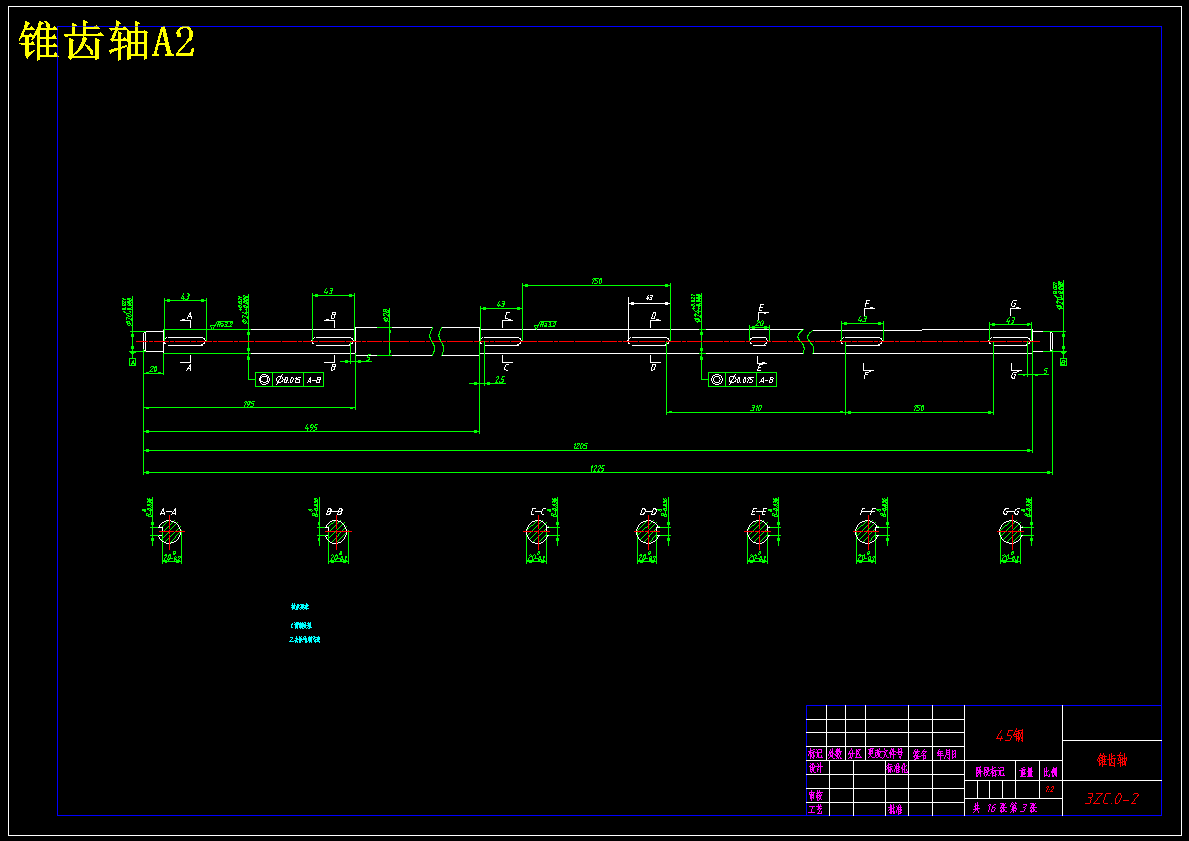This screenshot has height=841, width=1189.
Task: Click the 设计 label in title block
Action: [x=816, y=768]
